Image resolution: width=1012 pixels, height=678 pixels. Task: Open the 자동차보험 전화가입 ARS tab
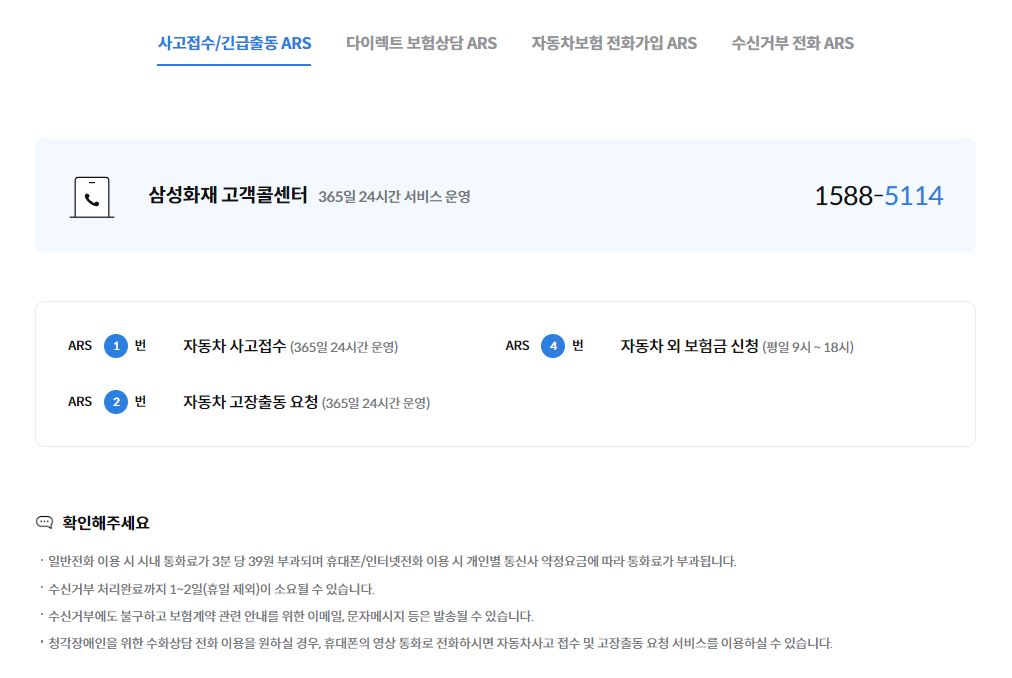coord(614,43)
